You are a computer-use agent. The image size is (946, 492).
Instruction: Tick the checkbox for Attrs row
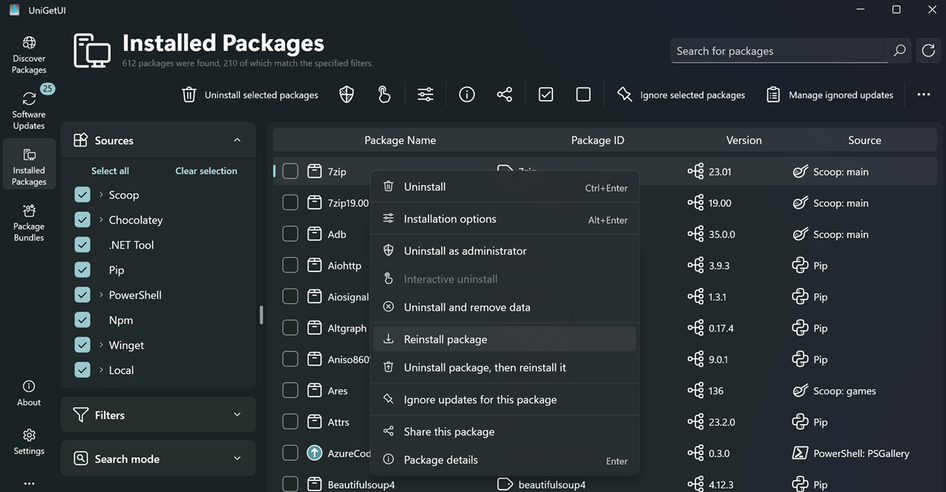click(290, 421)
